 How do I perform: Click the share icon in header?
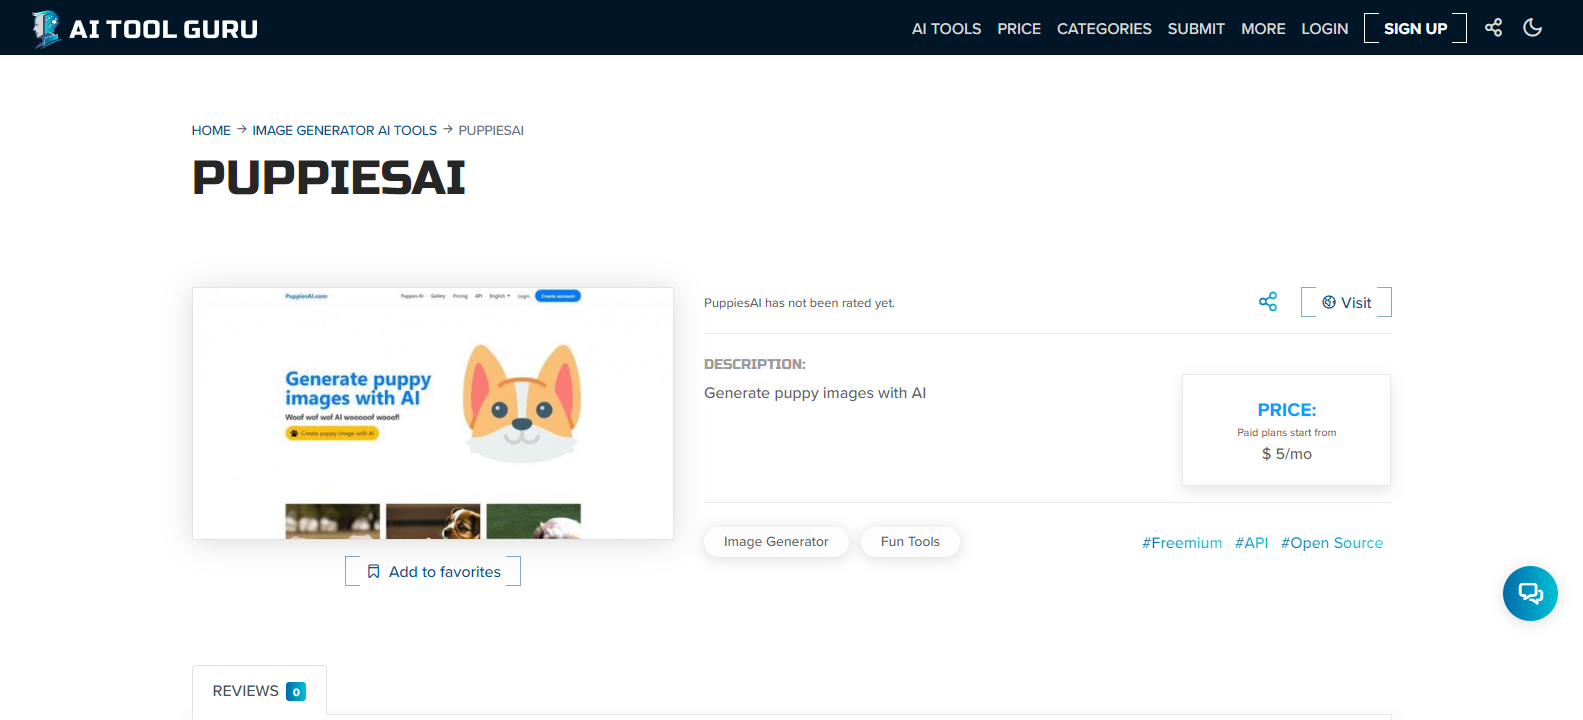[x=1494, y=28]
